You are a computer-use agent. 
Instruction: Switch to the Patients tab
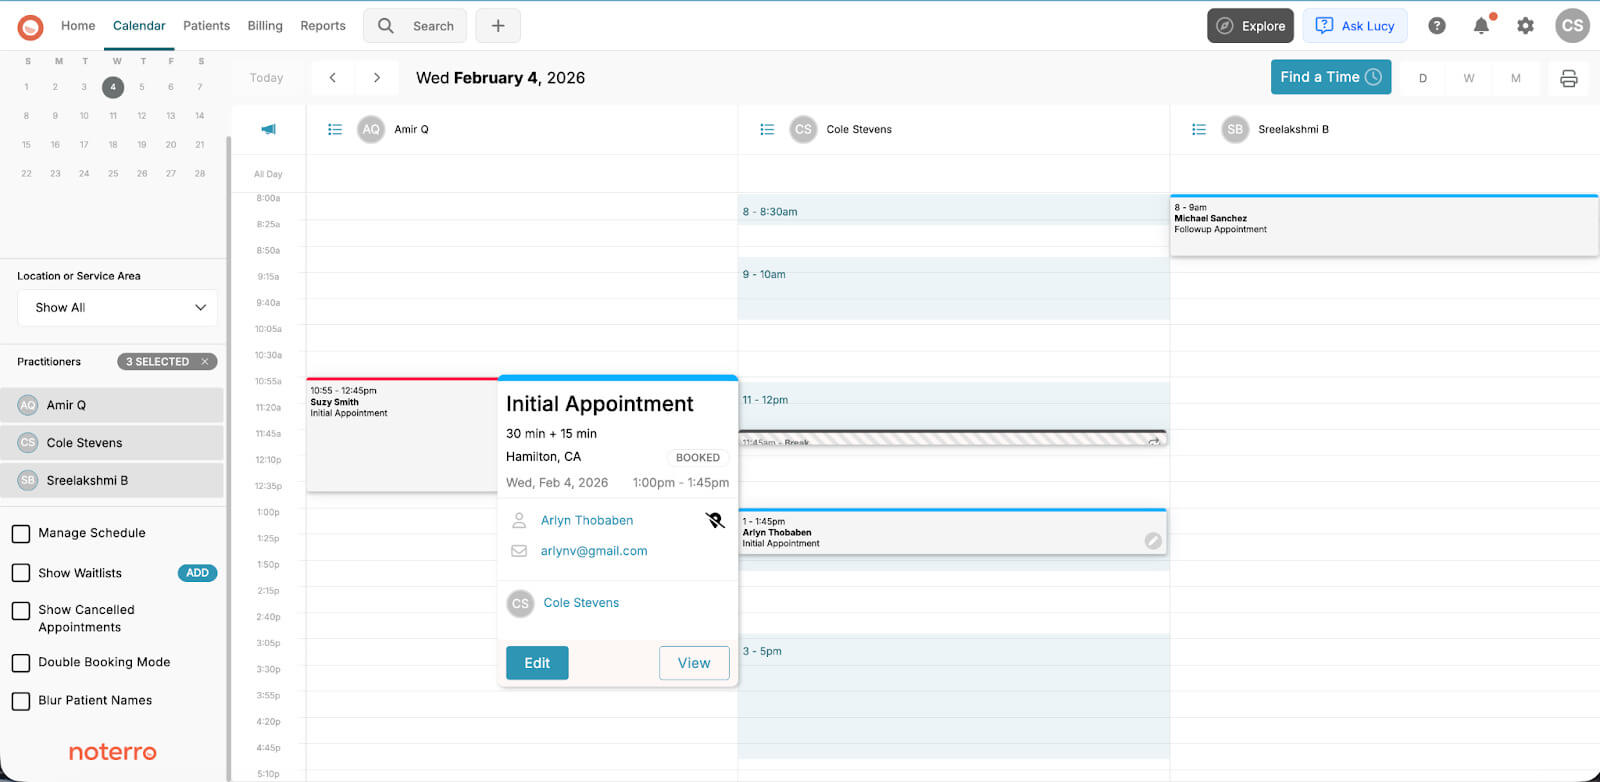(206, 26)
